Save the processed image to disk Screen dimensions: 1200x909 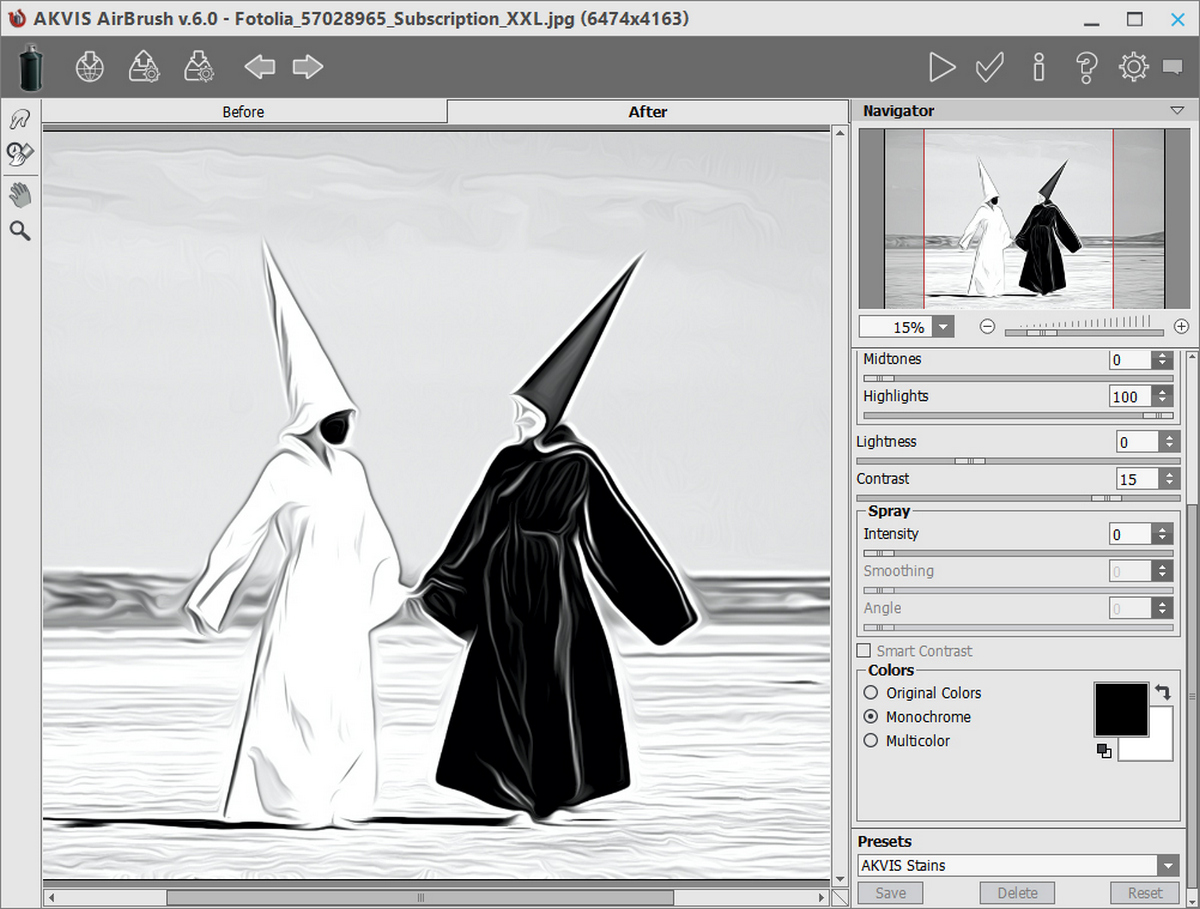[145, 68]
